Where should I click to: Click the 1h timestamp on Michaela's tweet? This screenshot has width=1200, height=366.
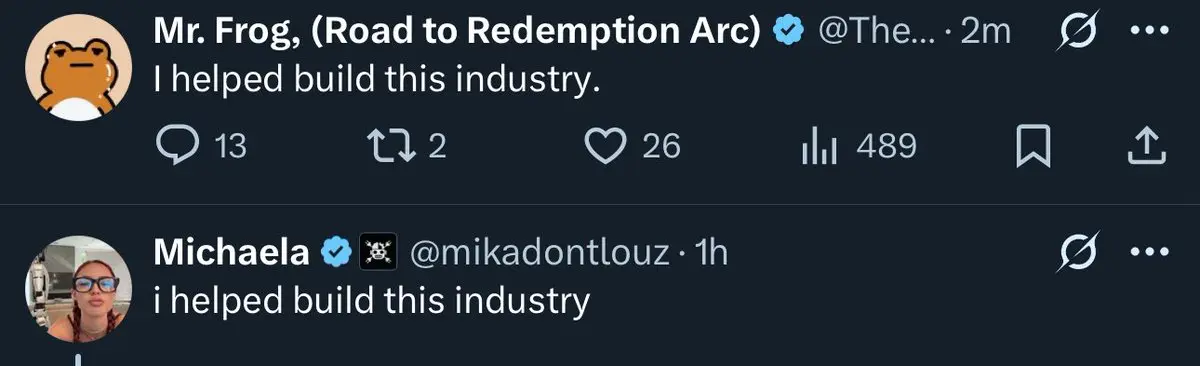[710, 254]
